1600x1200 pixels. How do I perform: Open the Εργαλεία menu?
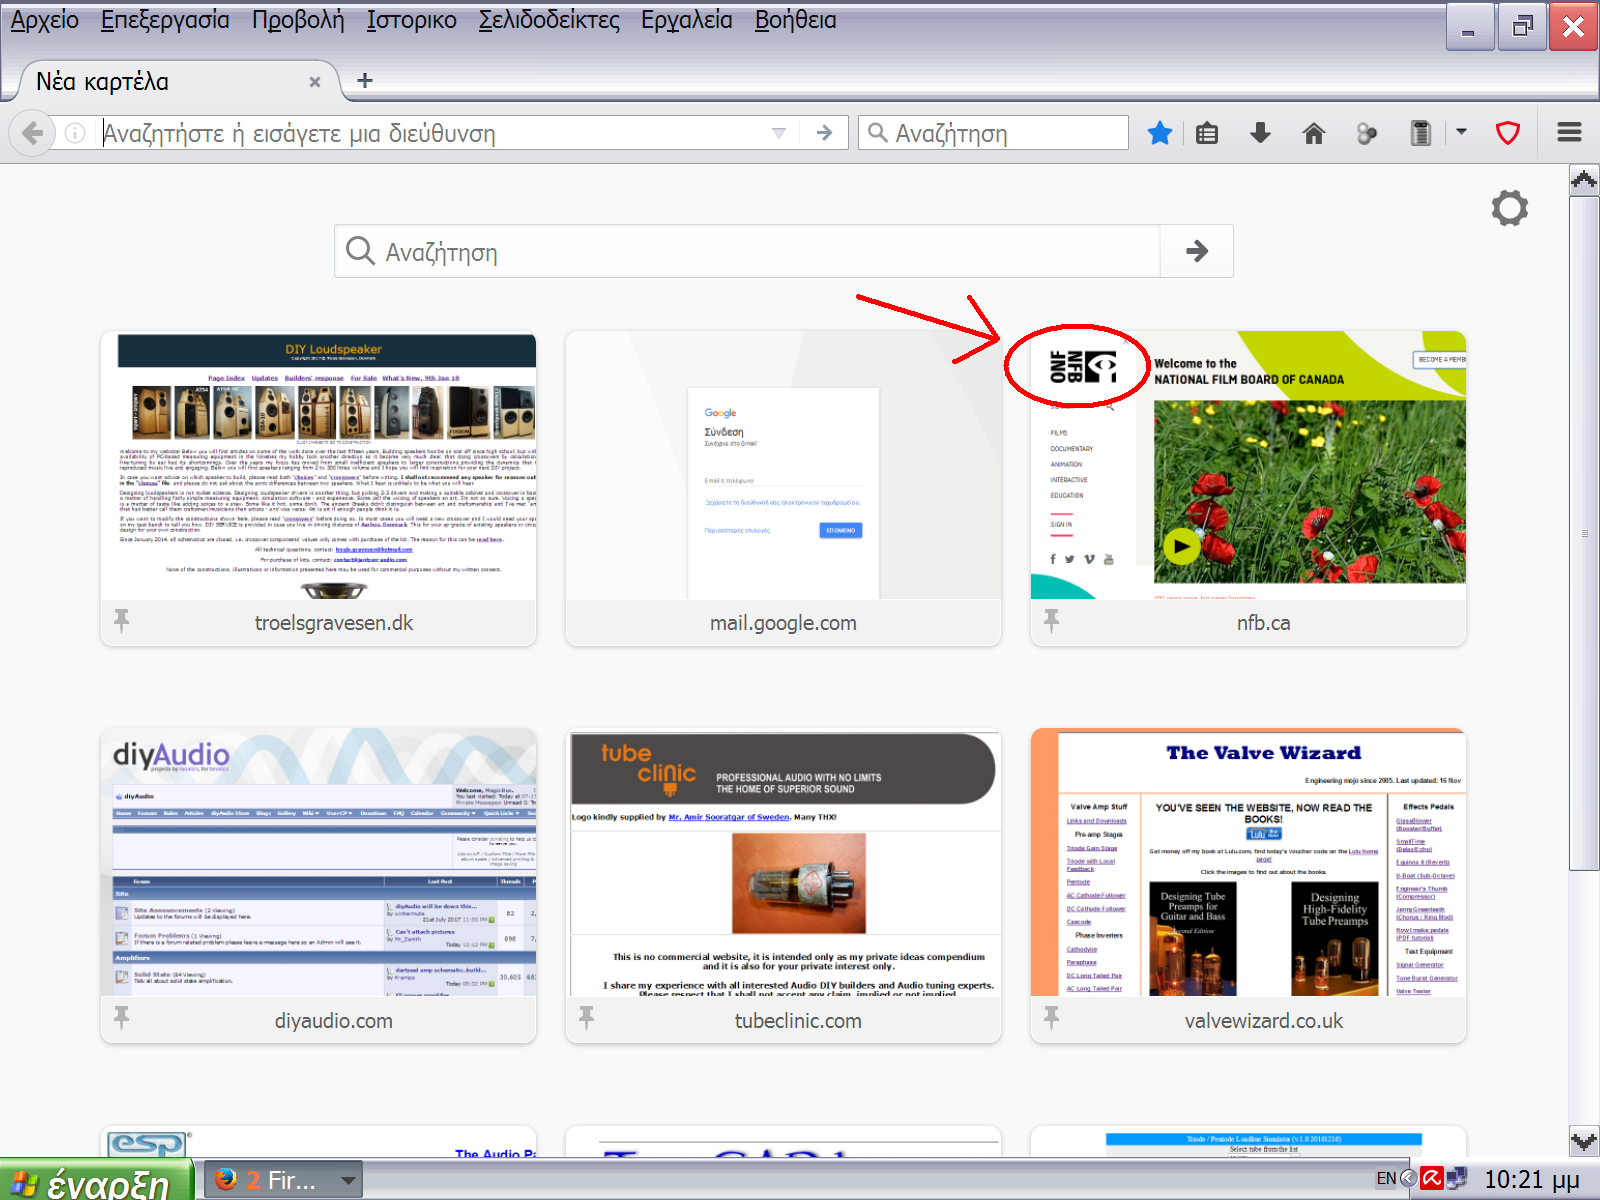point(687,21)
